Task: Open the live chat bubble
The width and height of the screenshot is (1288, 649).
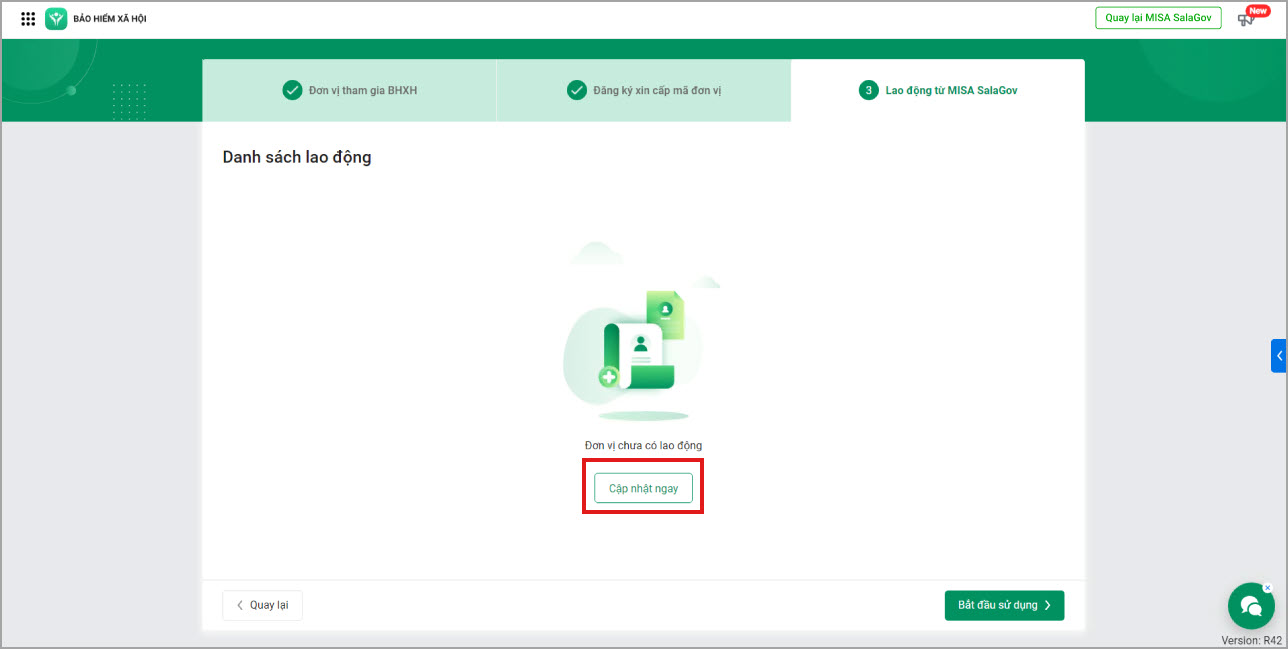Action: tap(1250, 605)
